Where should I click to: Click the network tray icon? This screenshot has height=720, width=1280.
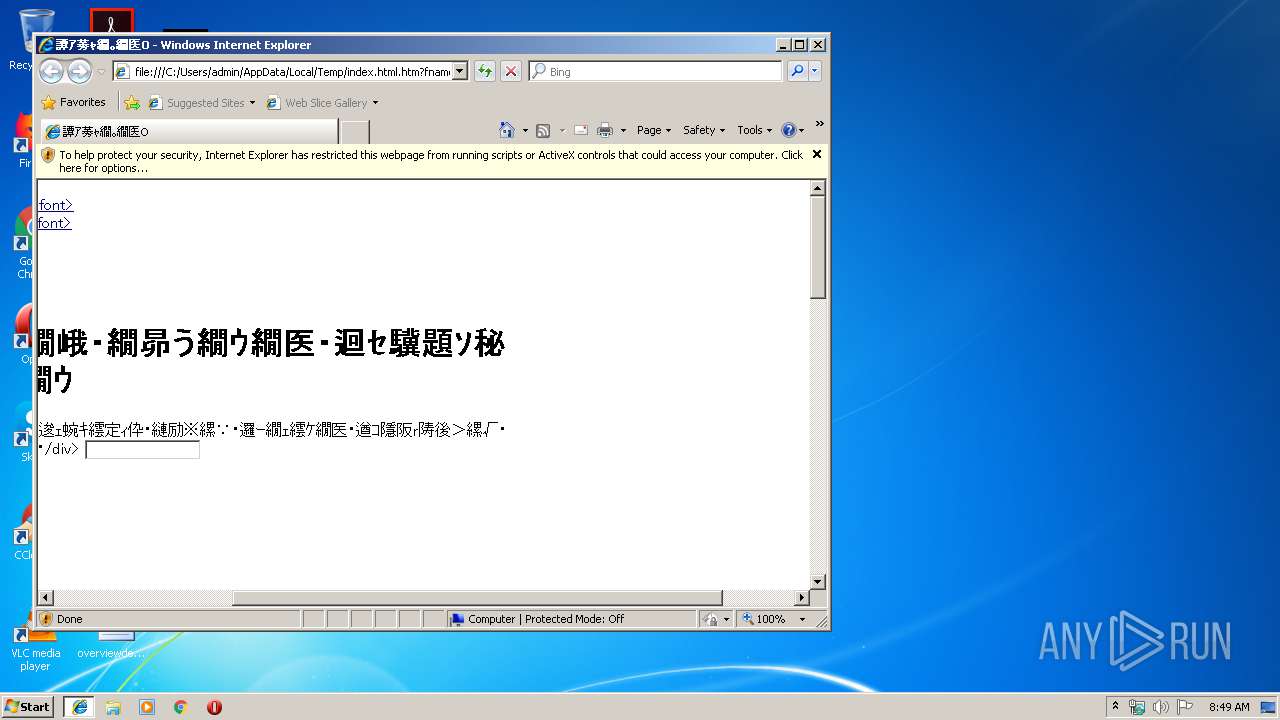pos(1137,707)
